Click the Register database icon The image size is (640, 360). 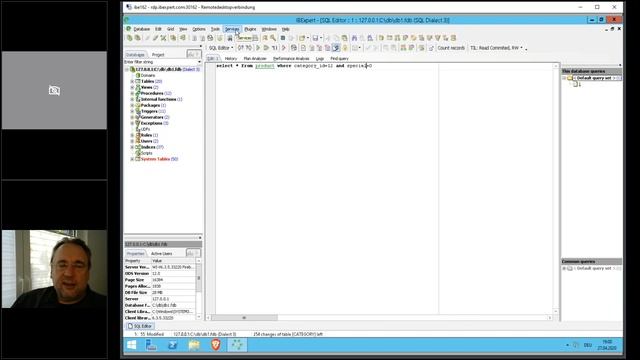pos(129,38)
